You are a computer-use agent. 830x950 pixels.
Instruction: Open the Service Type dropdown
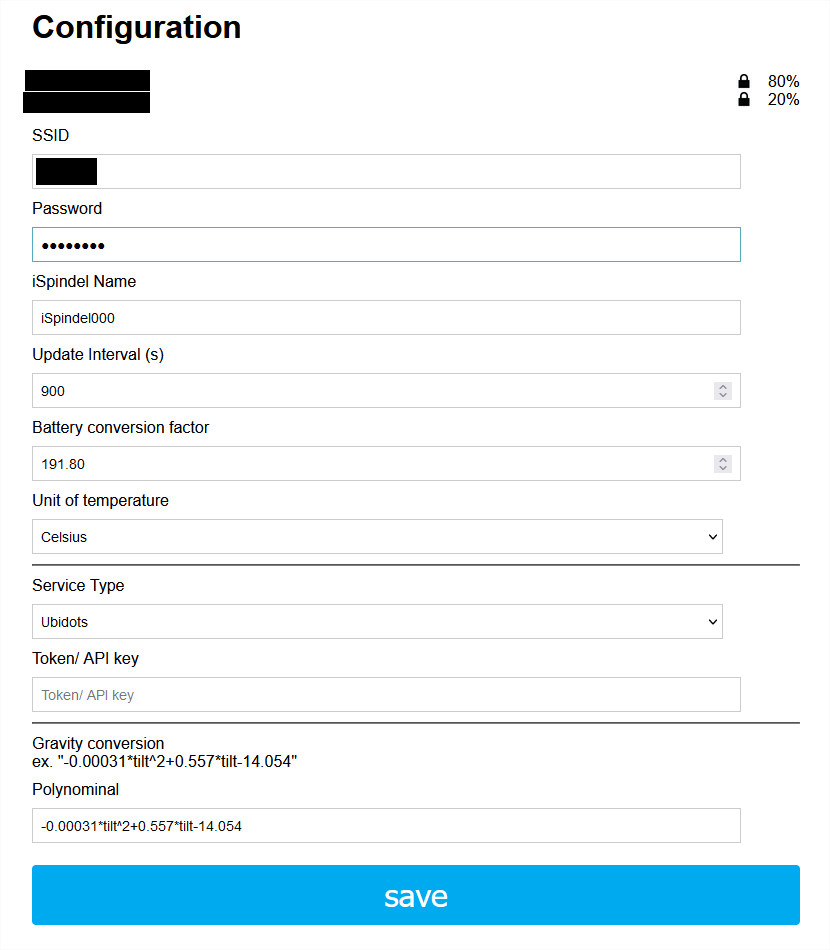(x=377, y=622)
